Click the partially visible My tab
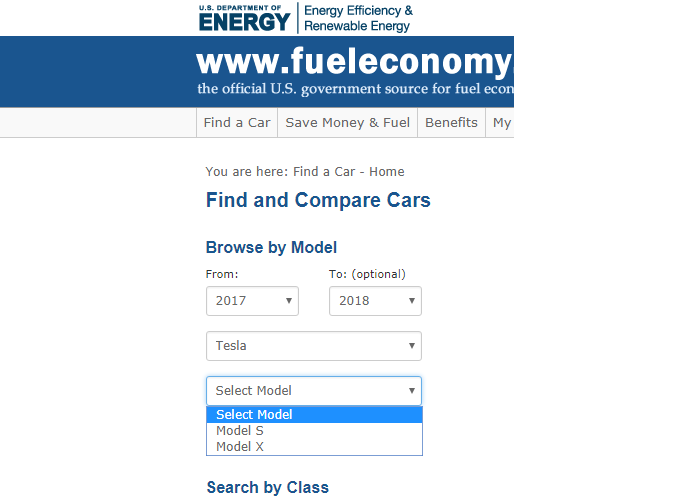The width and height of the screenshot is (696, 502). (x=502, y=123)
